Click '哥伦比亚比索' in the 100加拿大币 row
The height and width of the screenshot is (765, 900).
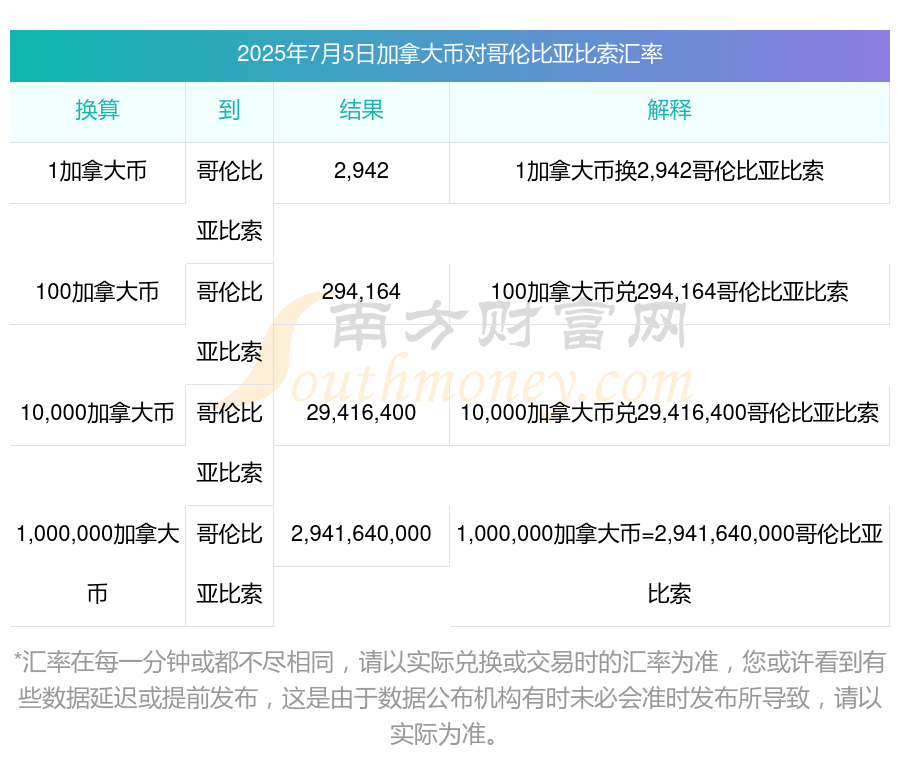point(229,322)
